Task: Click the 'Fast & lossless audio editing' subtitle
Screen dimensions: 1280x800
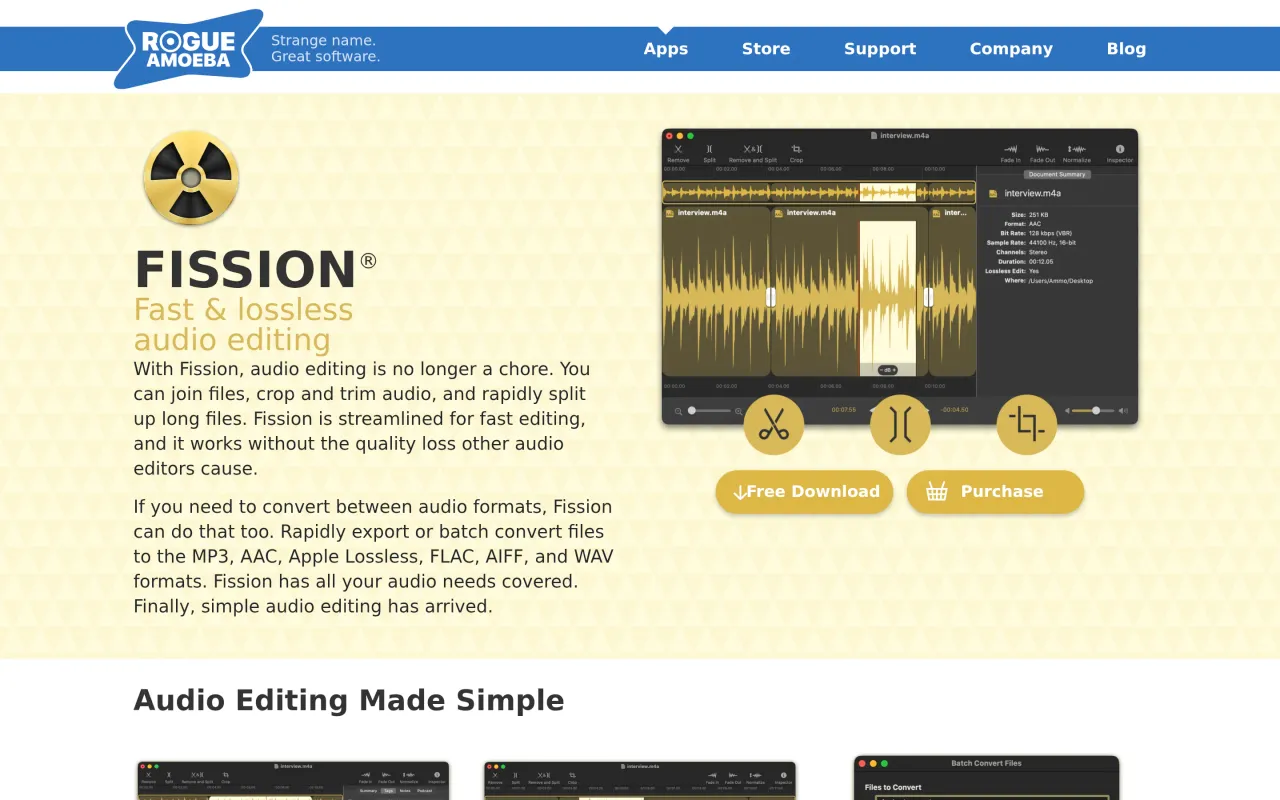Action: [243, 325]
